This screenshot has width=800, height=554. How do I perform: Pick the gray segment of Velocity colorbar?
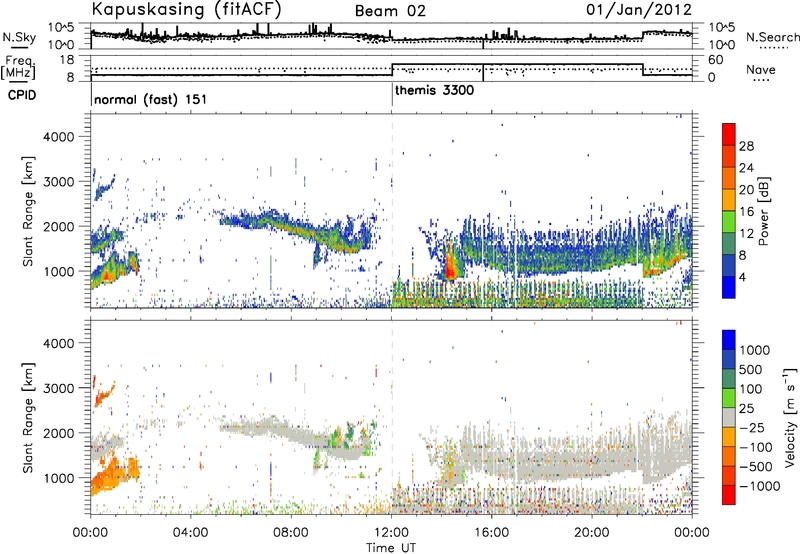pos(729,417)
